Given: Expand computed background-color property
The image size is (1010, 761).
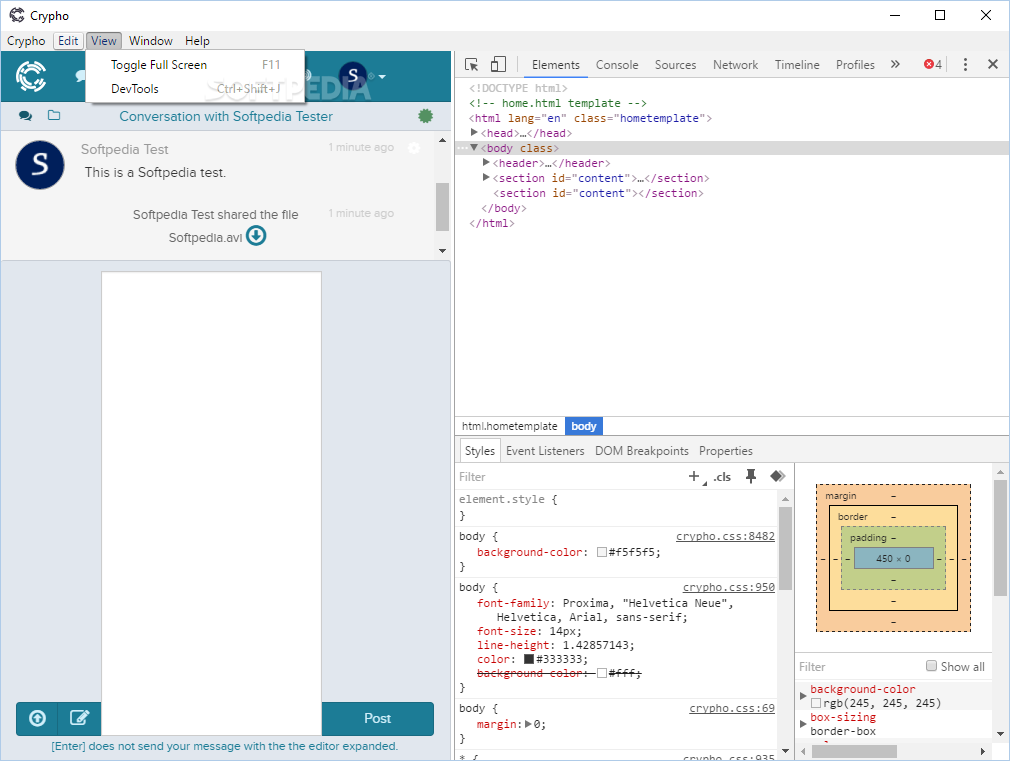Looking at the screenshot, I should tap(803, 696).
